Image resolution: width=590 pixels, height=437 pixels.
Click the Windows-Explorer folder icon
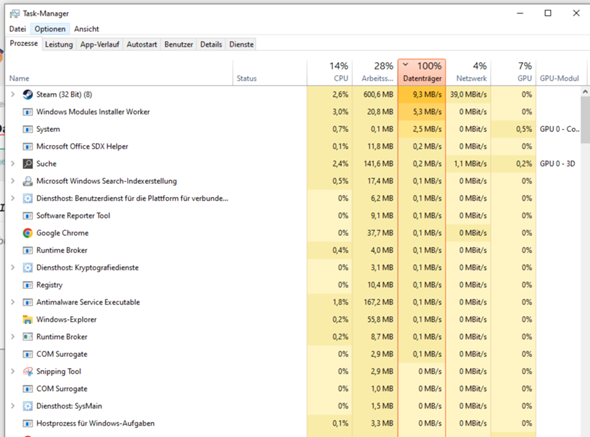[x=27, y=320]
